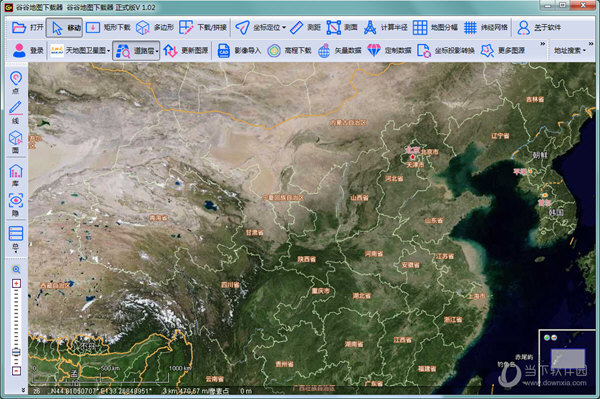Click the 朝鲜 country label

pos(540,155)
